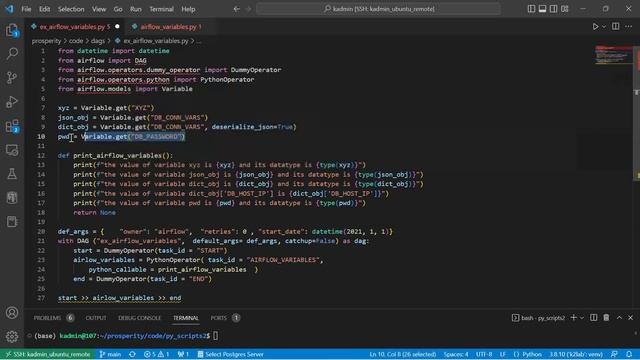Toggle the secondary sidebar layout button
Screen dimensions: 640x360
pos(553,9)
